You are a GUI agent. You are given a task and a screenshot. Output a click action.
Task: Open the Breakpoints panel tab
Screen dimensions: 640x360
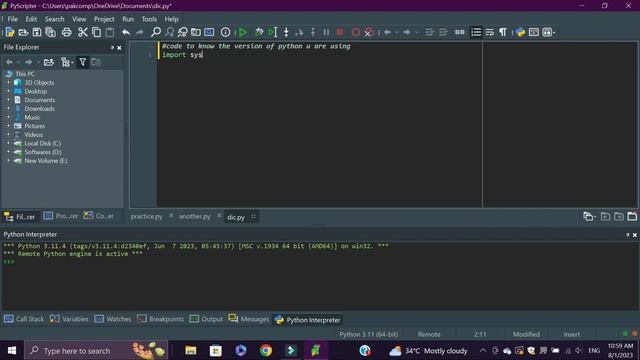160,319
